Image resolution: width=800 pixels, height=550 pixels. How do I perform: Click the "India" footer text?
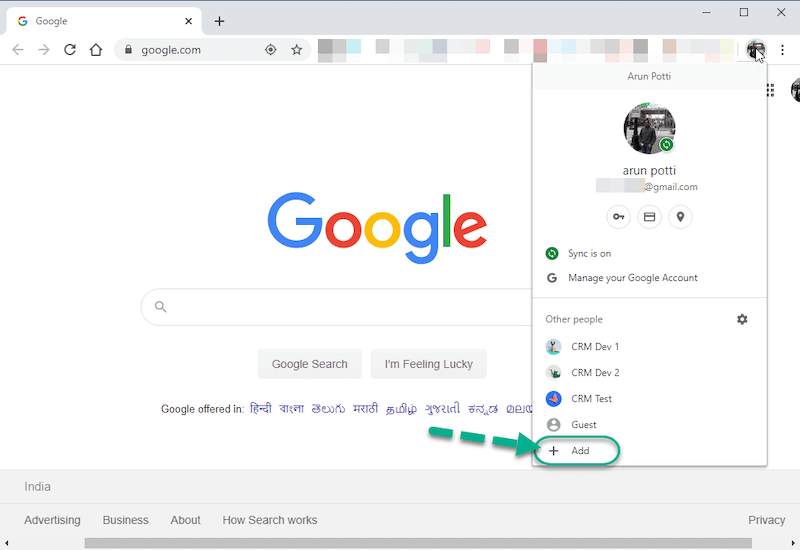37,487
